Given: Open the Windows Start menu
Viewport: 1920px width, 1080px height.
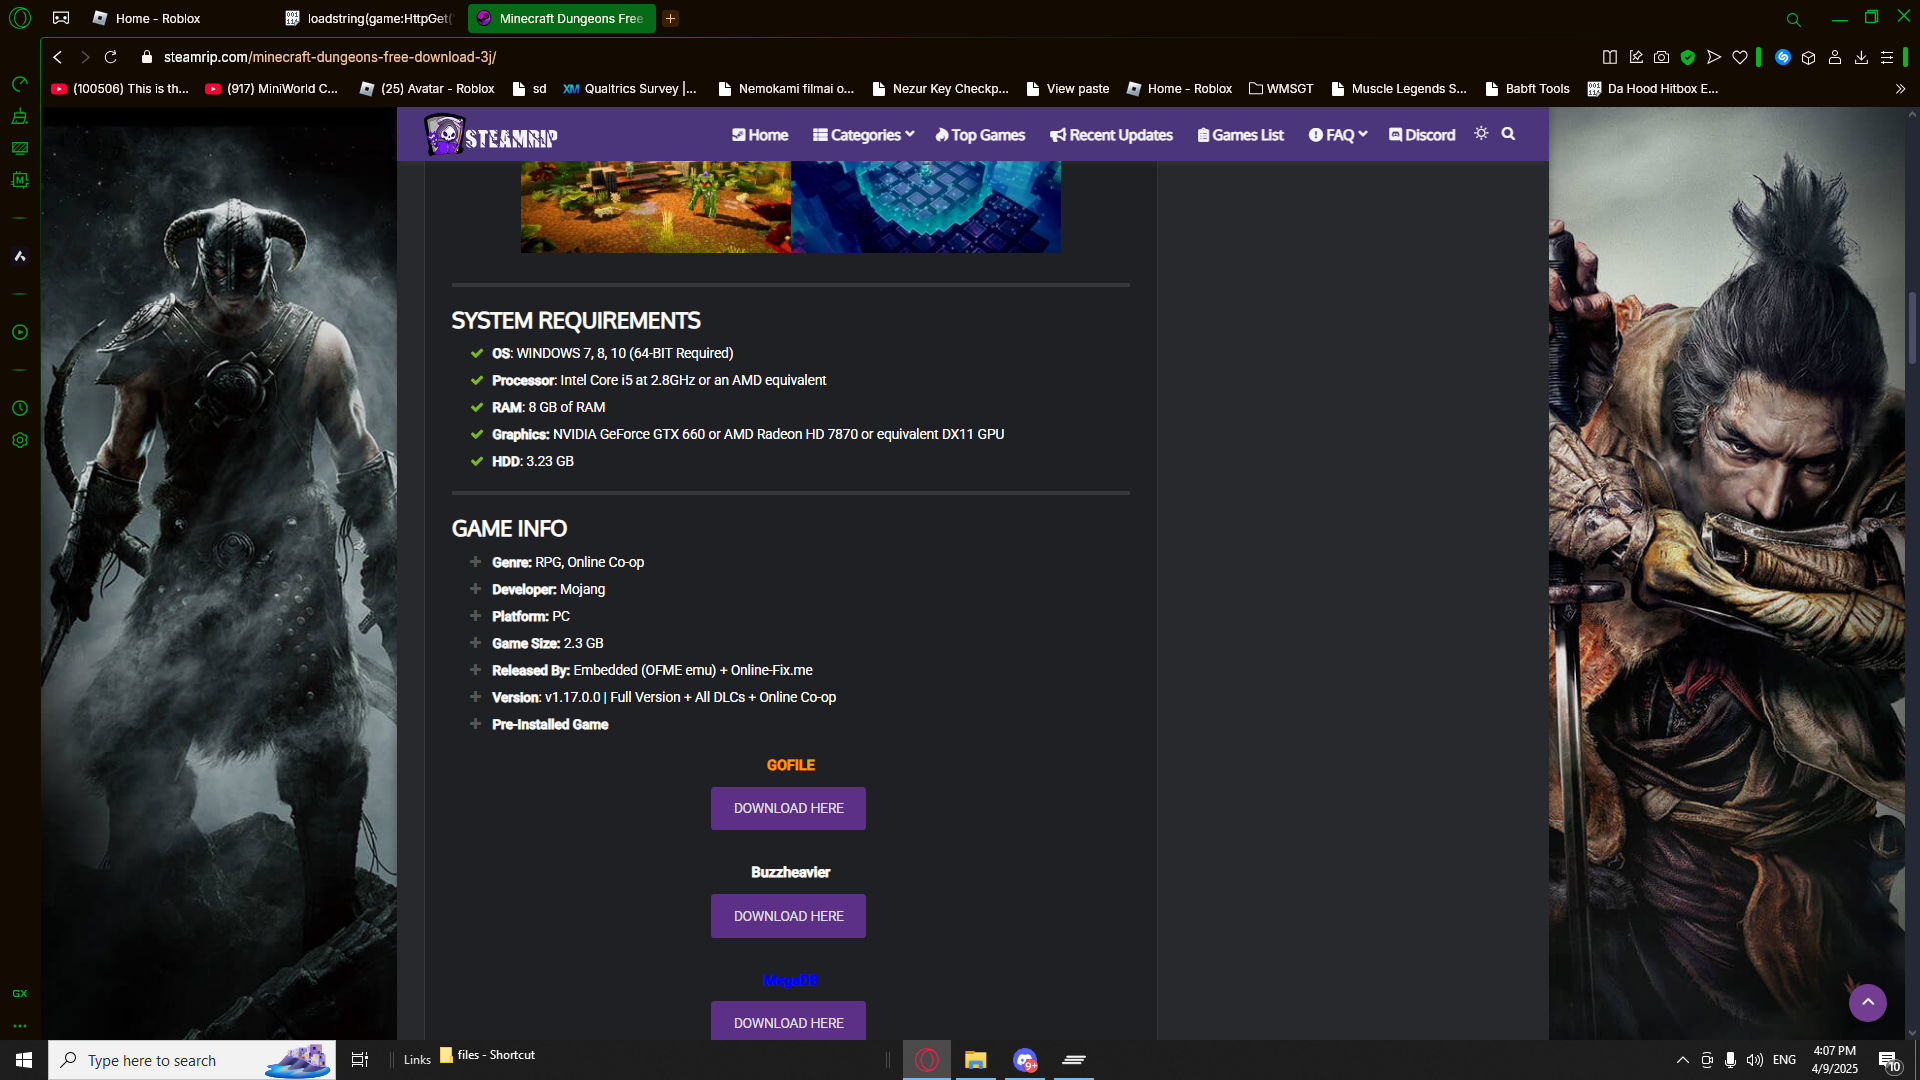Looking at the screenshot, I should [24, 1060].
